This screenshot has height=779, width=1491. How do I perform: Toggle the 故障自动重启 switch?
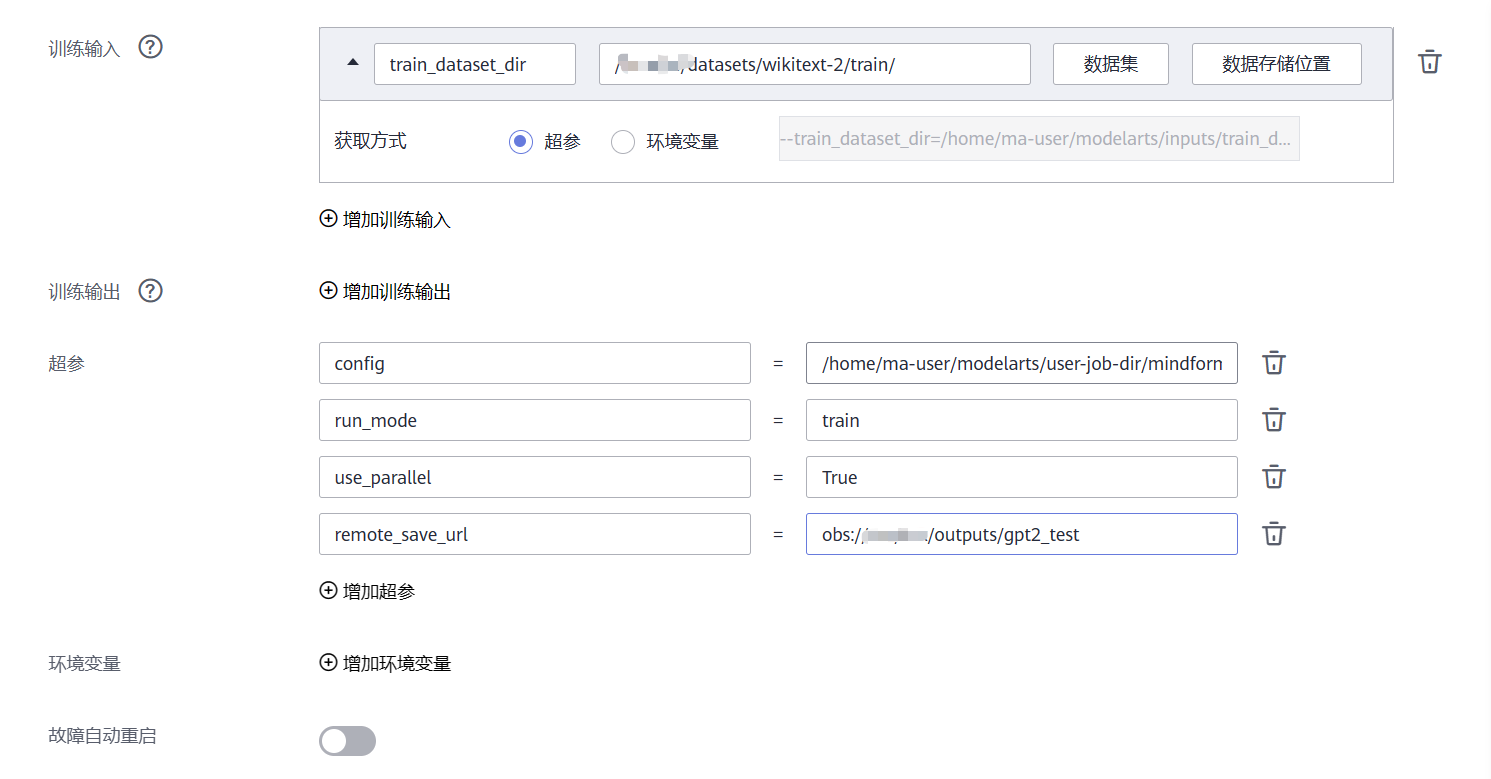click(347, 741)
